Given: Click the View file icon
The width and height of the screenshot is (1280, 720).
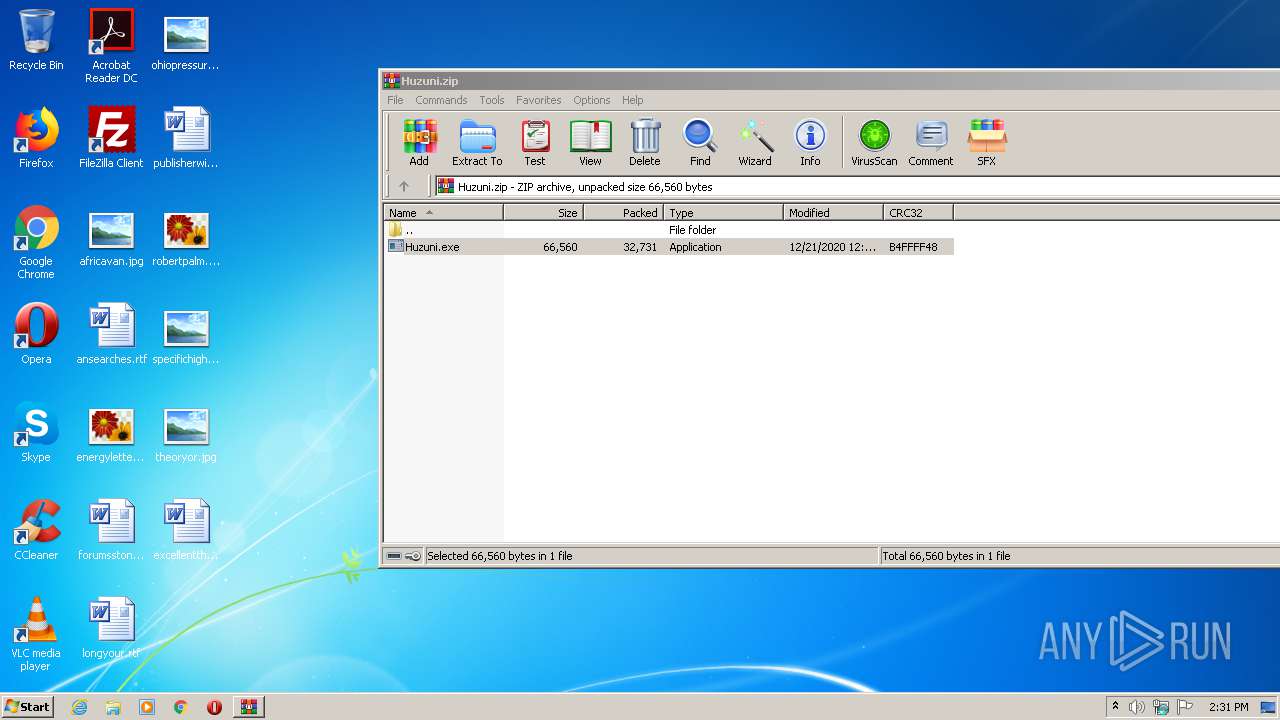Looking at the screenshot, I should 590,142.
